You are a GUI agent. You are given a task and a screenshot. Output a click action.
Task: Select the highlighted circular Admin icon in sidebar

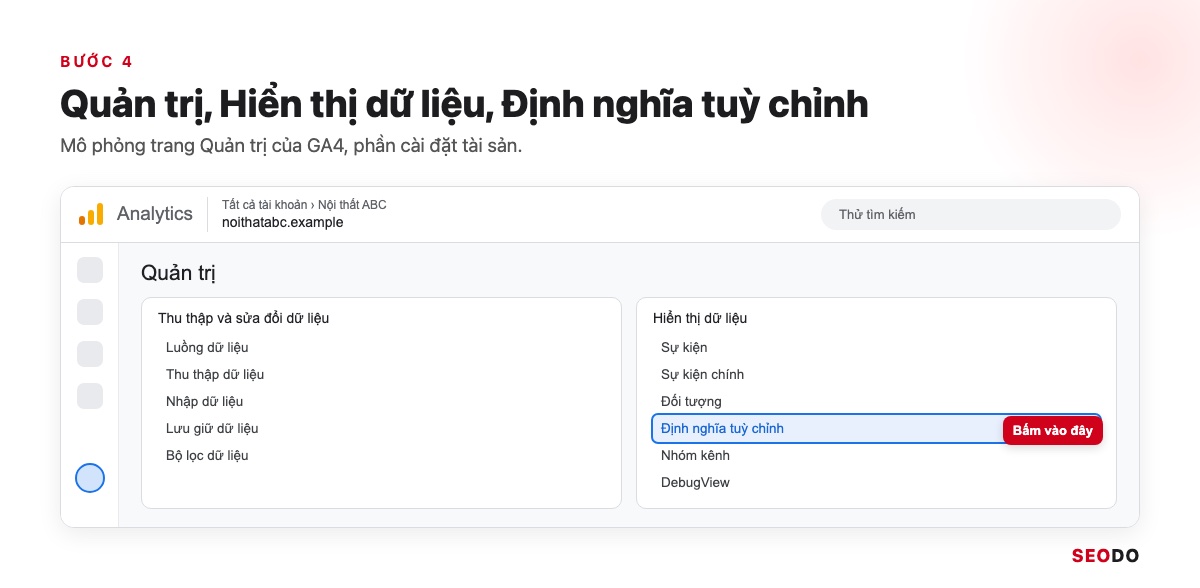click(90, 478)
